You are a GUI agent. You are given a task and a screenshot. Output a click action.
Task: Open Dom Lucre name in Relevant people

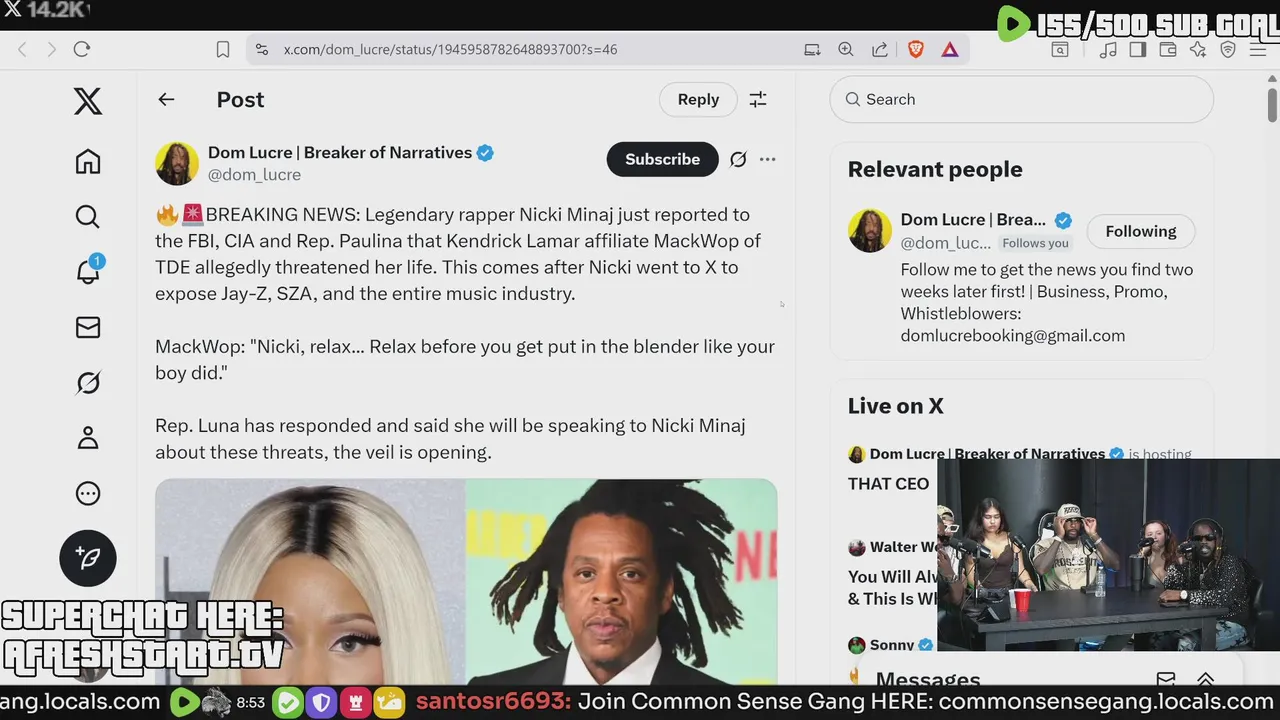973,220
